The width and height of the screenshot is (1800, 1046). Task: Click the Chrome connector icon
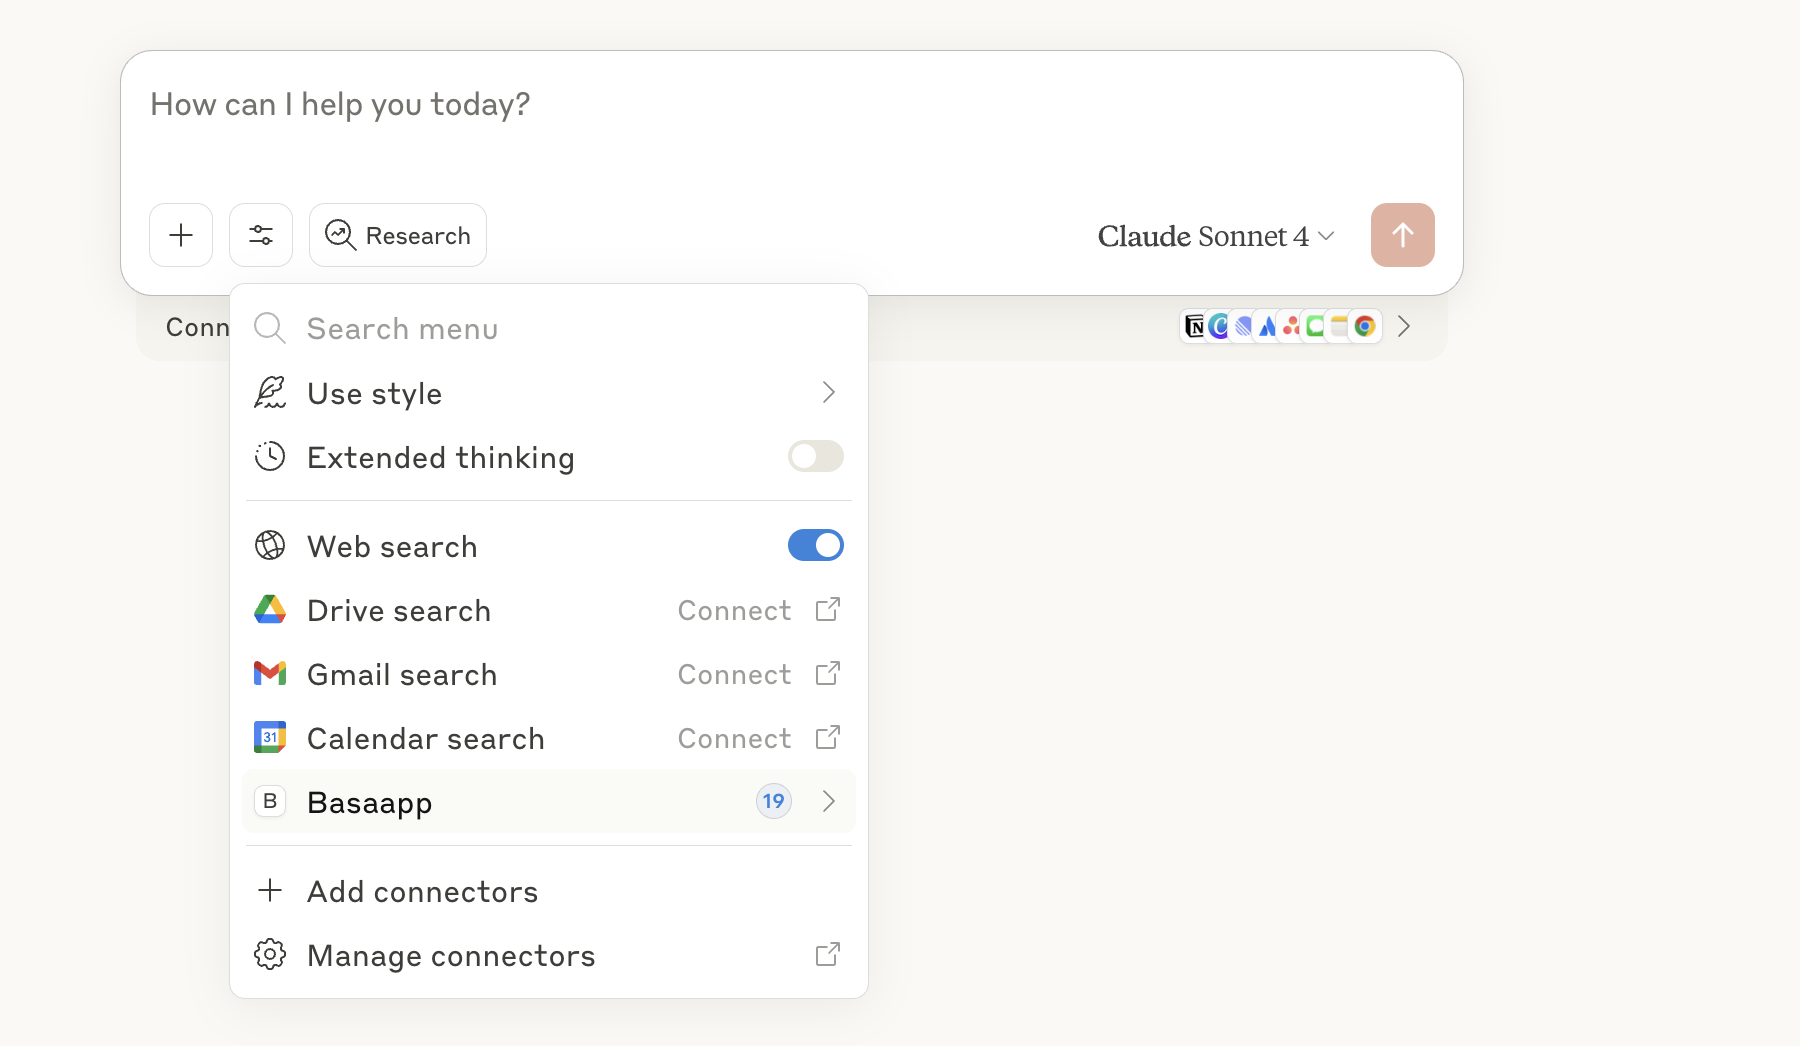coord(1365,326)
